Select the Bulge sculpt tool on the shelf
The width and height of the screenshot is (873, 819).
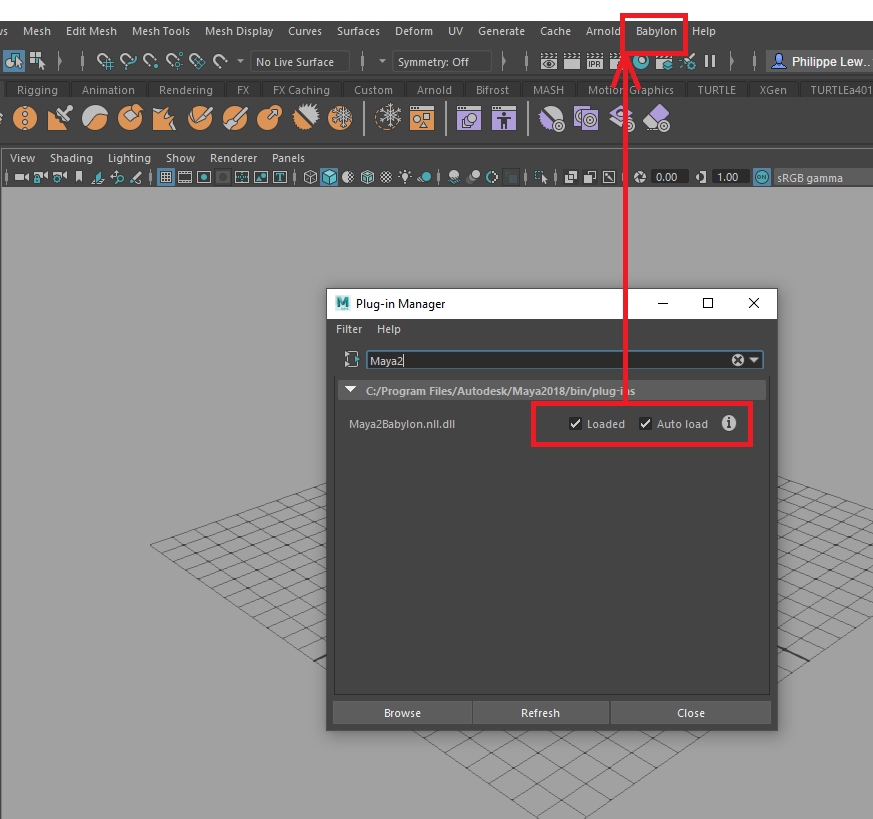tap(270, 118)
